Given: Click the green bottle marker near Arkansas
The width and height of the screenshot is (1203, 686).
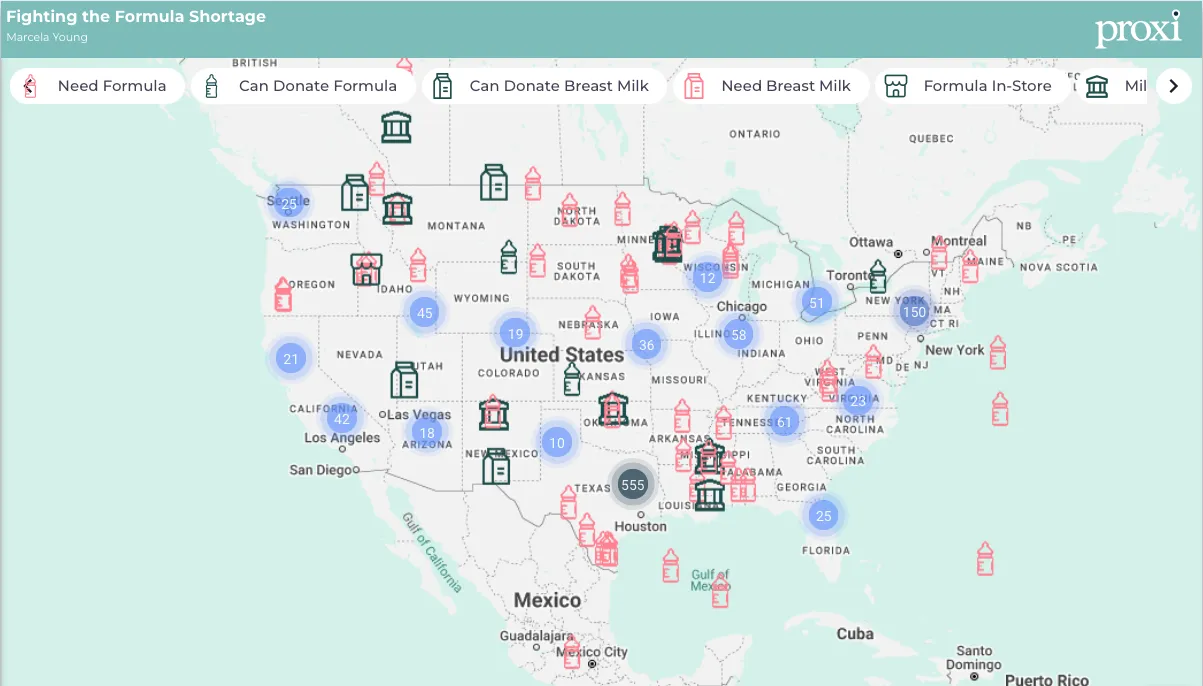Looking at the screenshot, I should click(x=572, y=379).
